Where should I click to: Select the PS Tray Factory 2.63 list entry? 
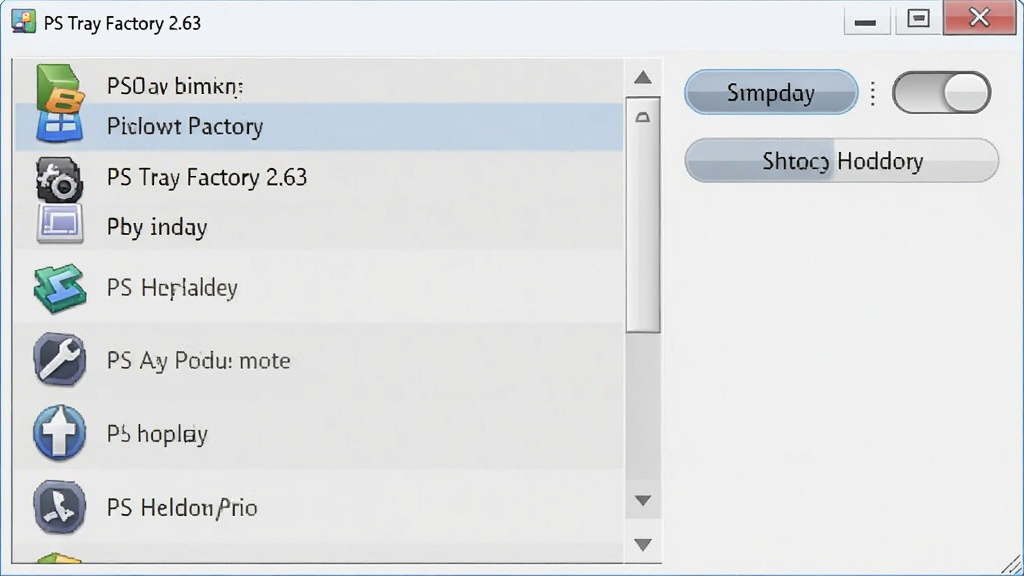point(319,178)
